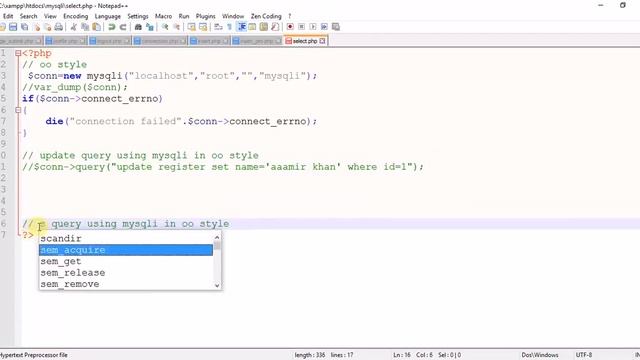The height and width of the screenshot is (360, 640).
Task: Click the Hypertext Preprocessor file status text
Action: pyautogui.click(x=33, y=355)
